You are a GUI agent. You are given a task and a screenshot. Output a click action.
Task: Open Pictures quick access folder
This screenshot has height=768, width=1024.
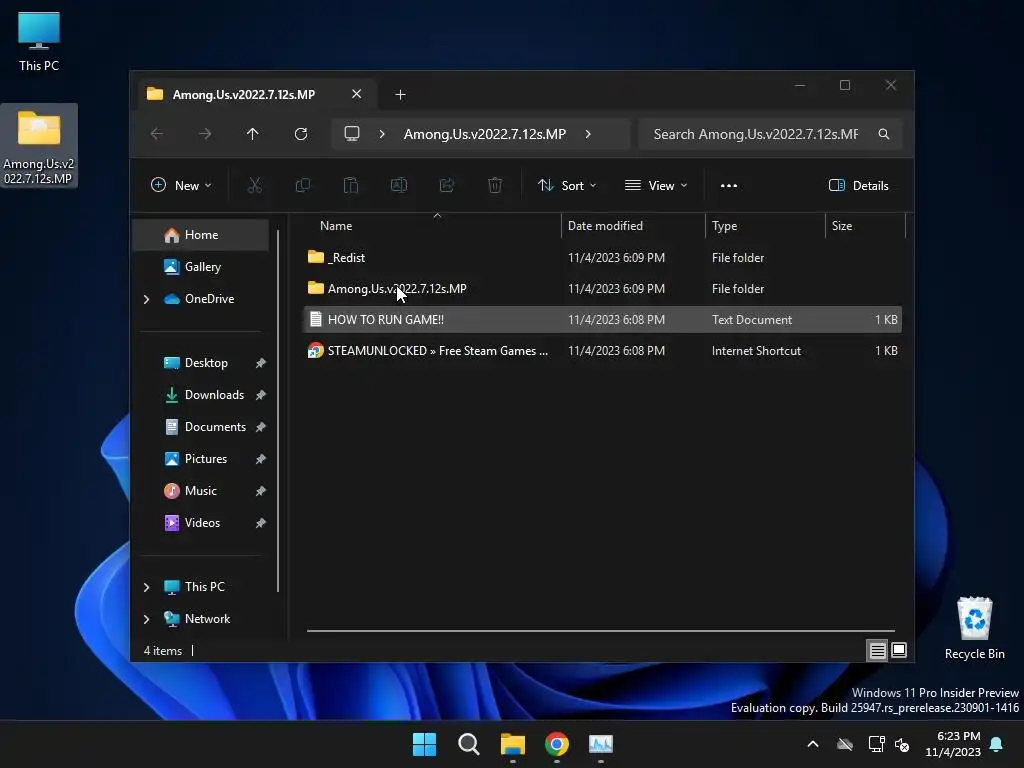click(206, 459)
